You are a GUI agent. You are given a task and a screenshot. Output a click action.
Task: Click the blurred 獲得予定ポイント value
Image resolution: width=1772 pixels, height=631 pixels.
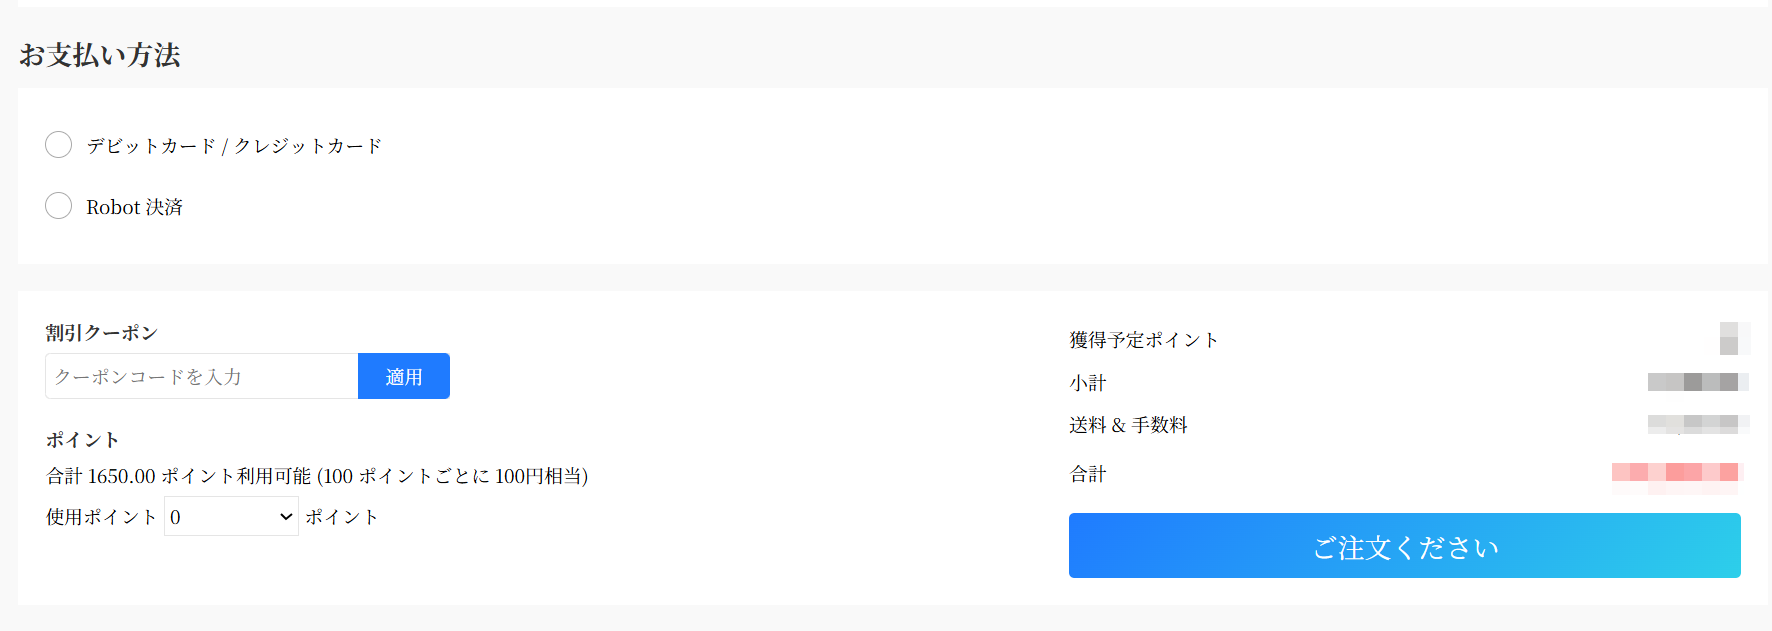coord(1730,339)
